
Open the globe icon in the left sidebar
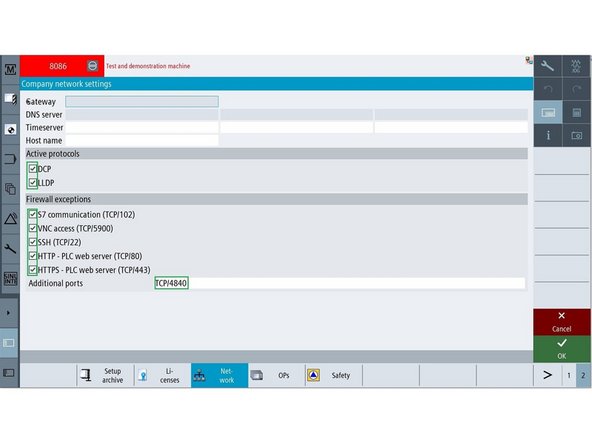coord(10,130)
